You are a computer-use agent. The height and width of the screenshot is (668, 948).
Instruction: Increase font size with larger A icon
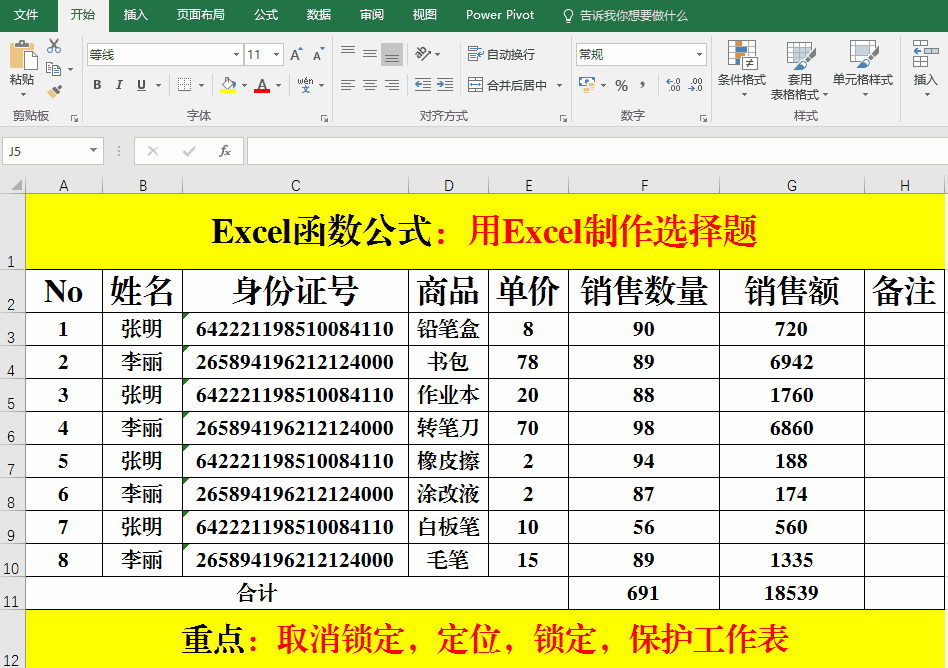coord(296,55)
